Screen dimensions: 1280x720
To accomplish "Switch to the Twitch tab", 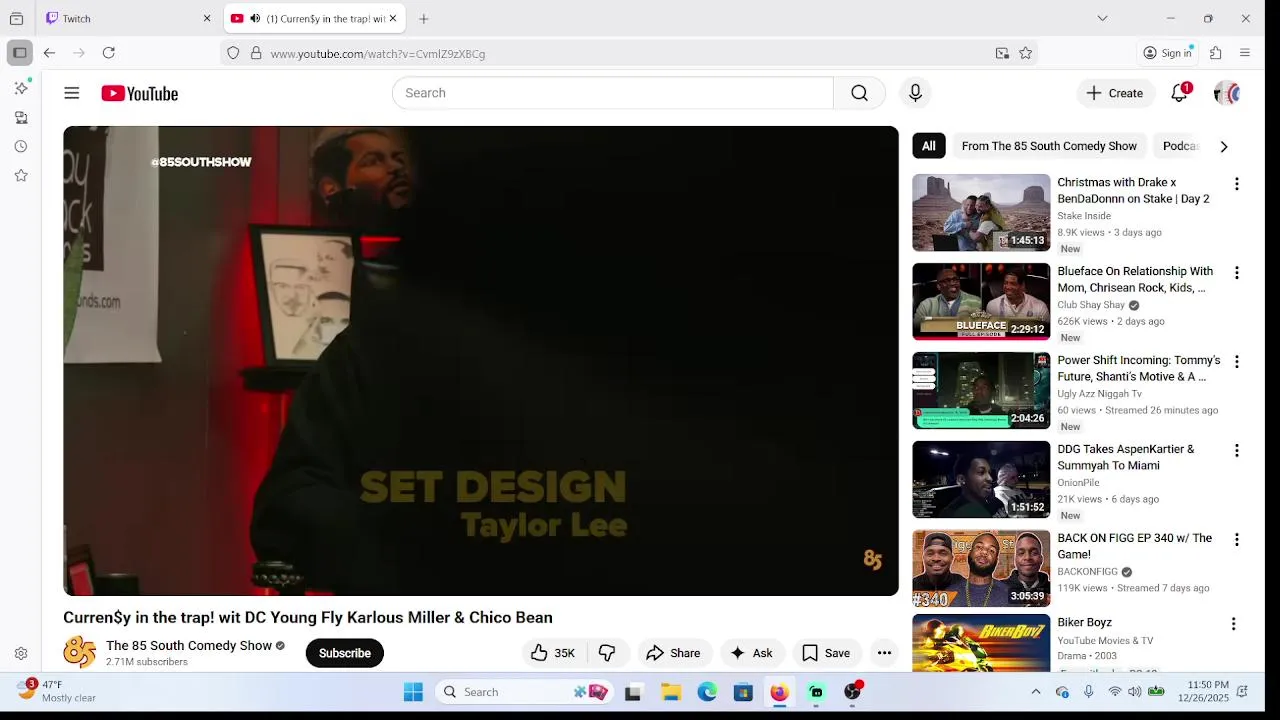I will tap(128, 18).
